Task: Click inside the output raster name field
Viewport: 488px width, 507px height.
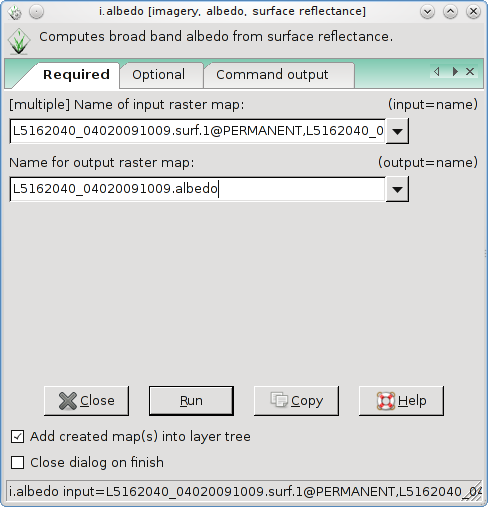Action: 197,189
